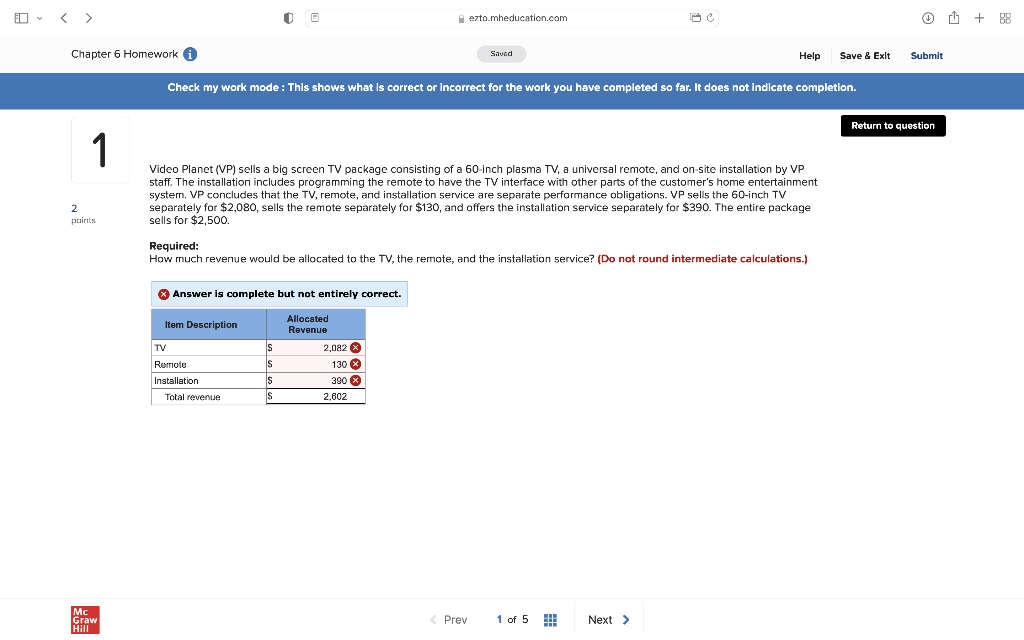Click the Saved status pill
Image resolution: width=1024 pixels, height=640 pixels.
pos(501,53)
